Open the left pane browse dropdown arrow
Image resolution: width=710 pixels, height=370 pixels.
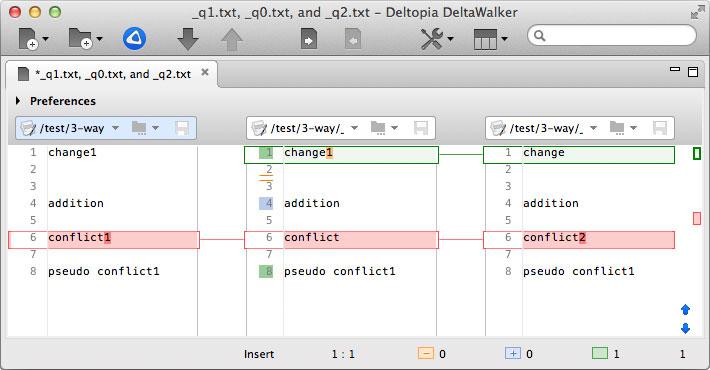click(x=155, y=128)
